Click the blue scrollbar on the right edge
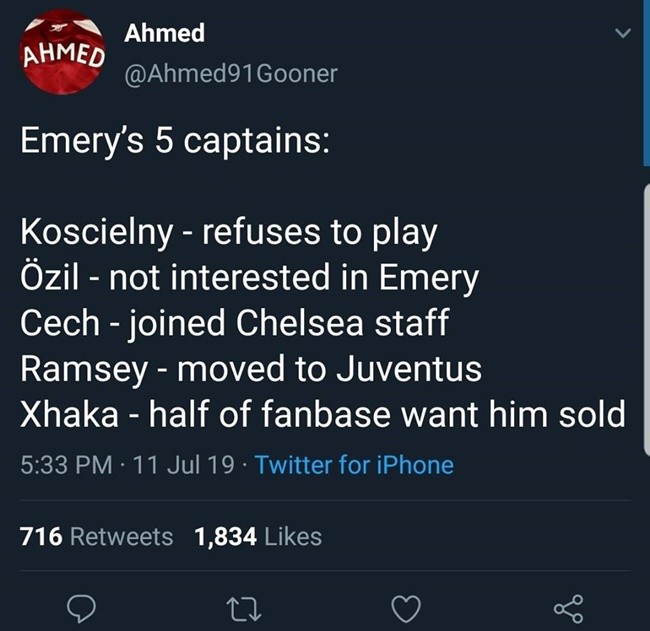 coord(645,80)
